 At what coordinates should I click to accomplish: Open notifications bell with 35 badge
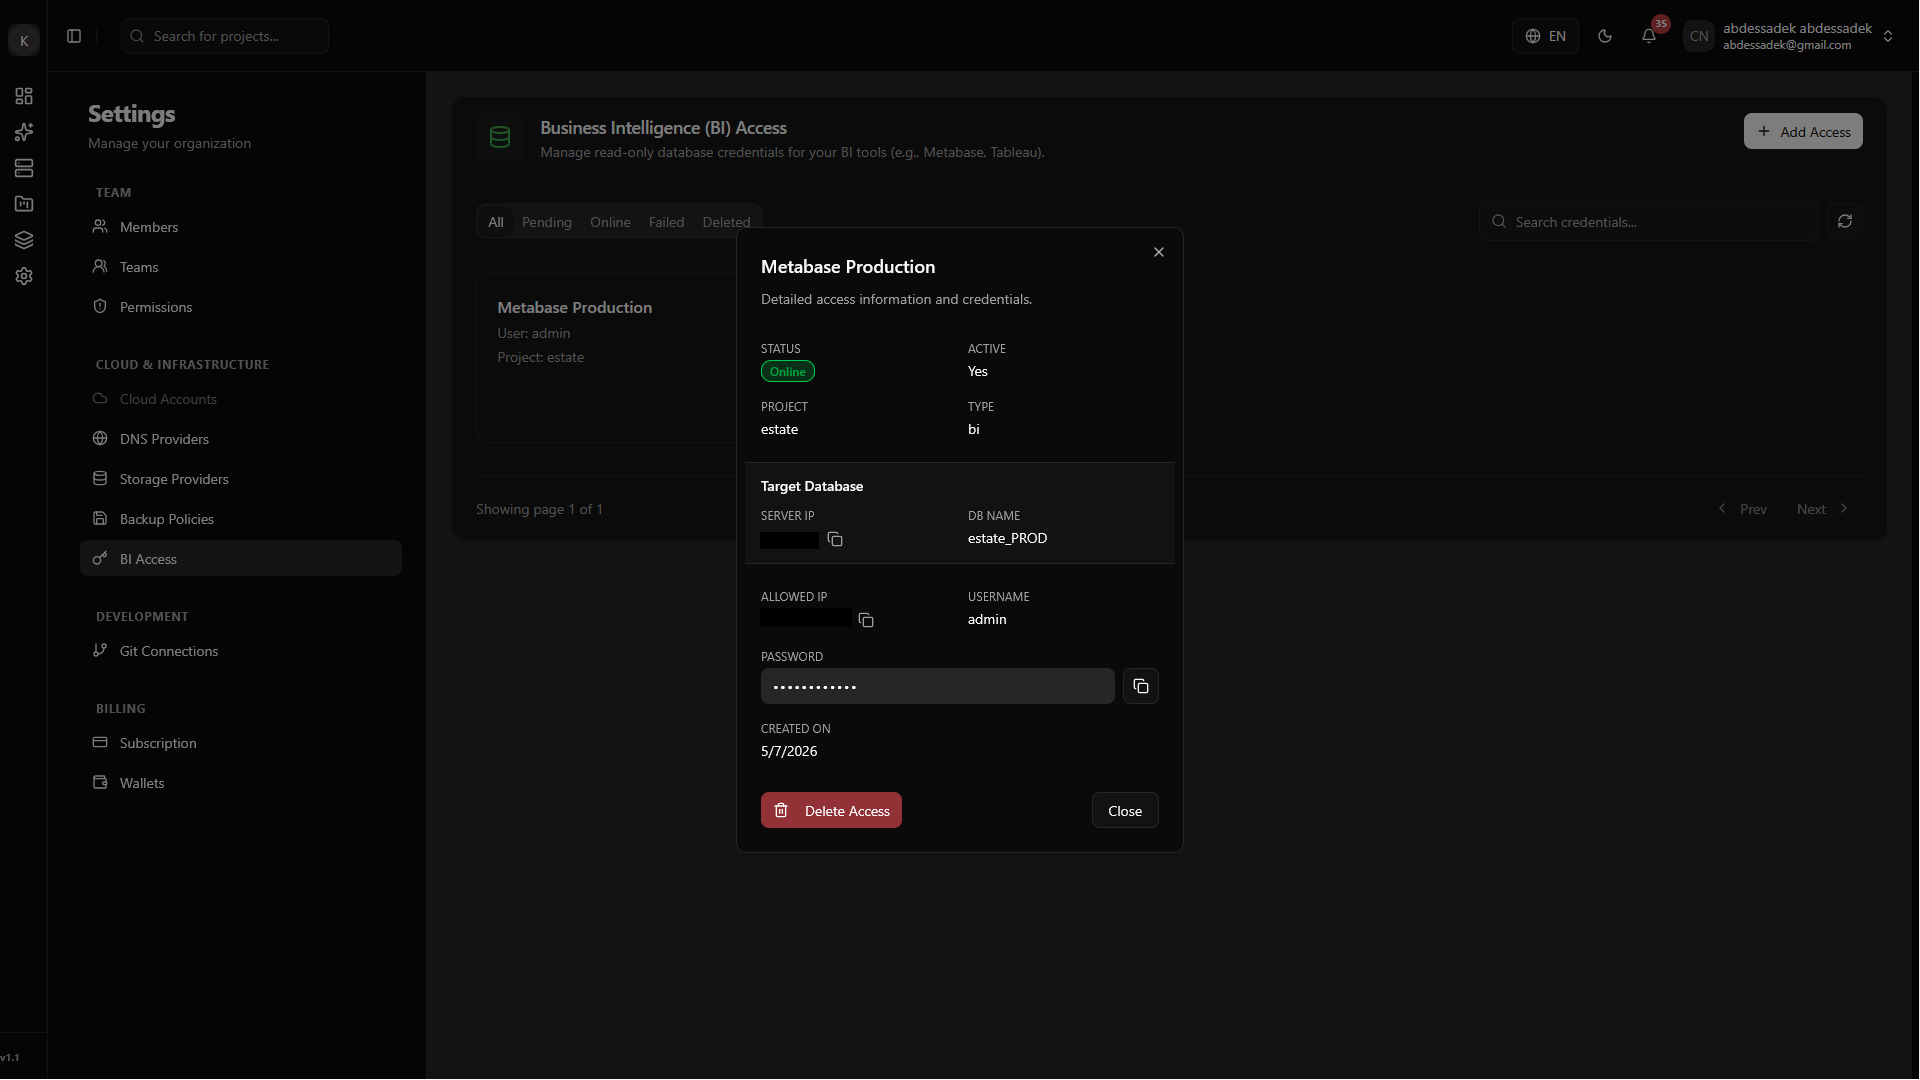(1649, 36)
